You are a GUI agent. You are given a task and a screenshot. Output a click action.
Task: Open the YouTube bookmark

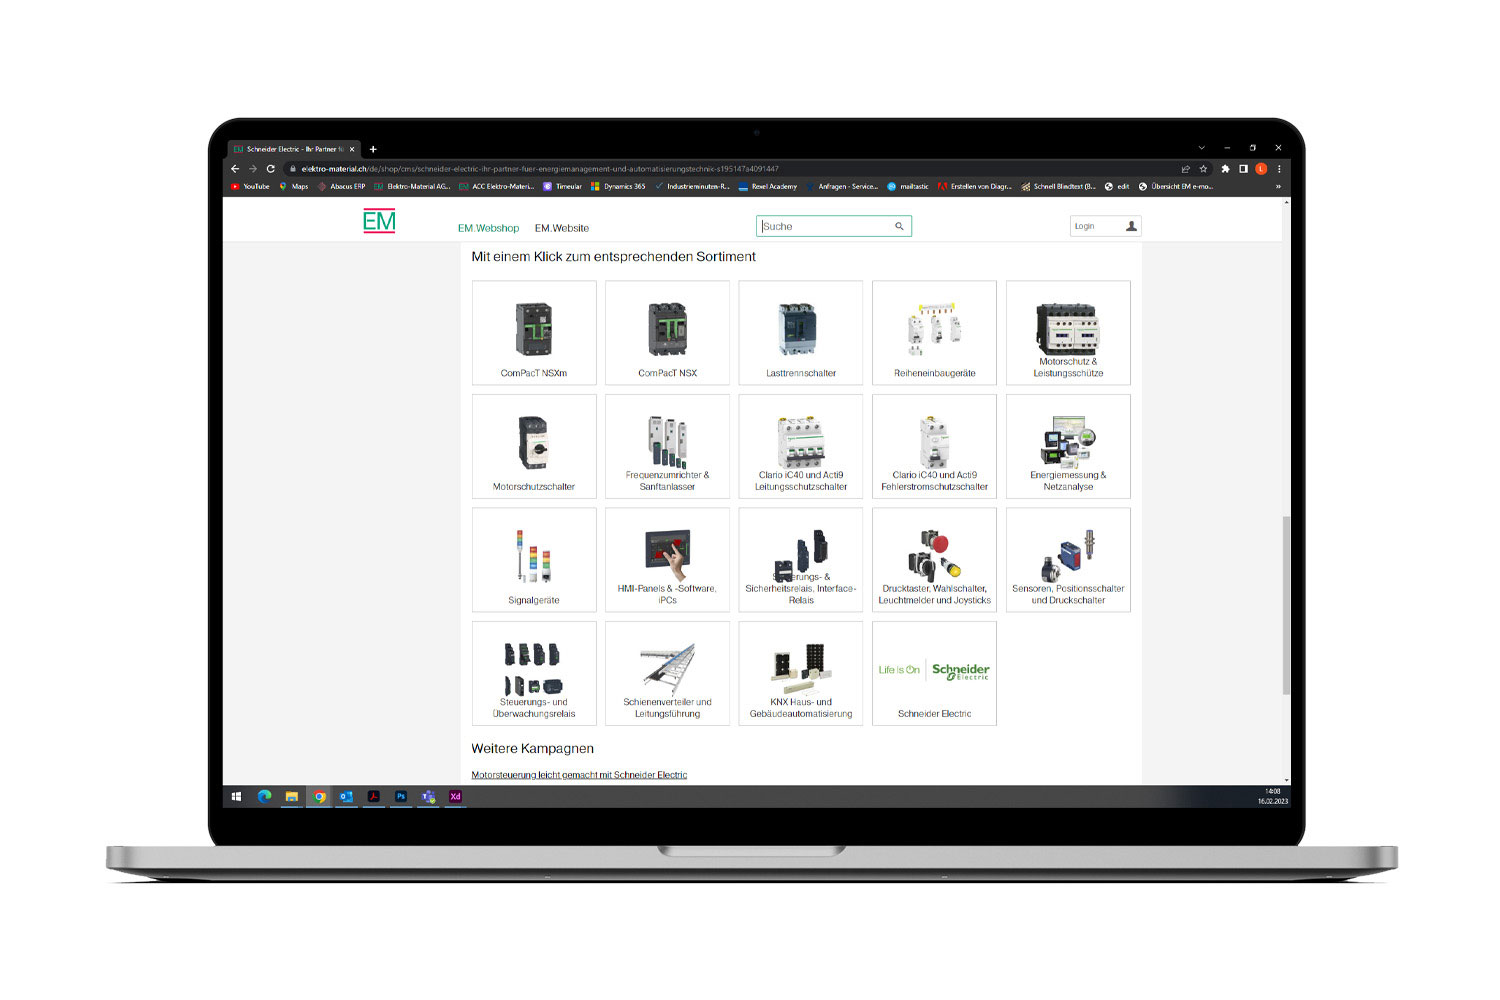tap(250, 186)
